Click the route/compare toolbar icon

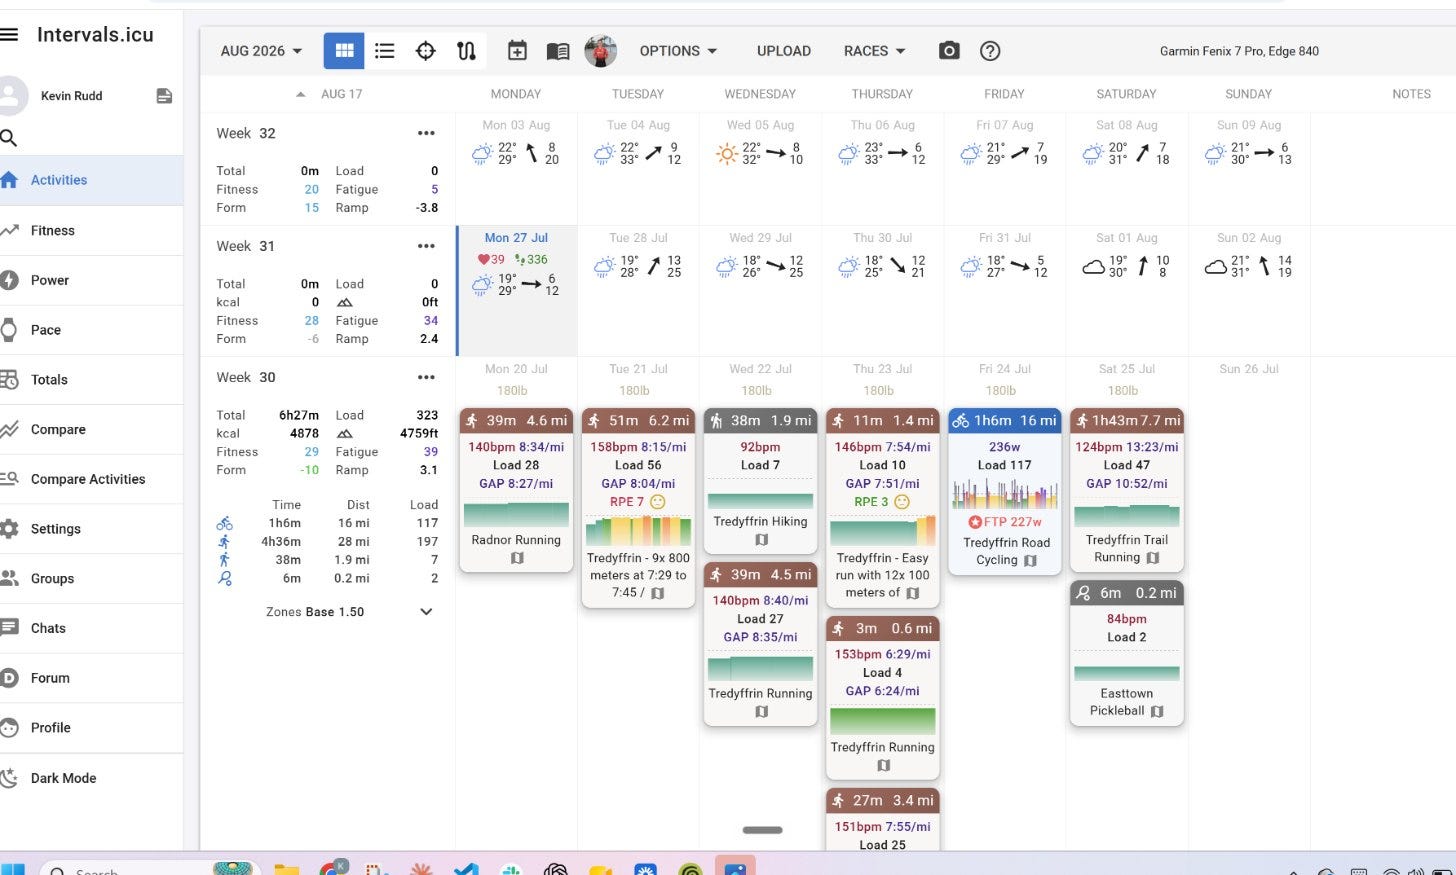pos(466,51)
